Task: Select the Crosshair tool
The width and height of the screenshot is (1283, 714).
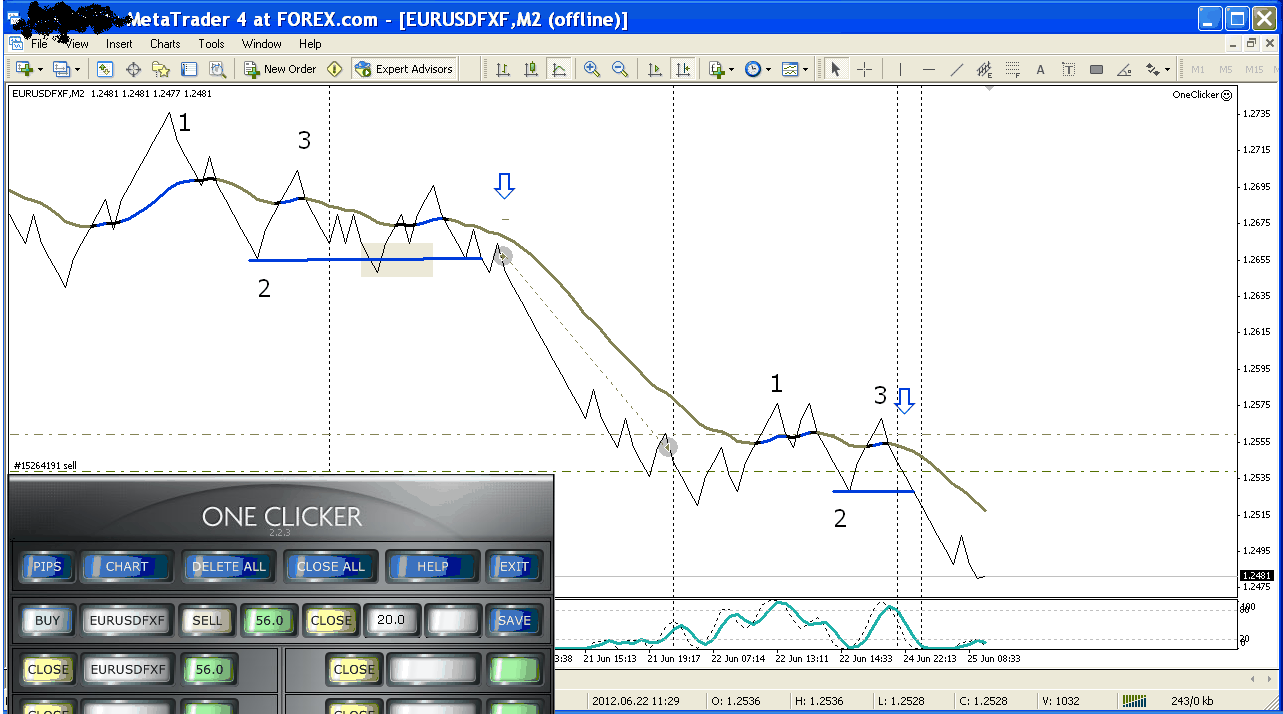Action: coord(864,69)
